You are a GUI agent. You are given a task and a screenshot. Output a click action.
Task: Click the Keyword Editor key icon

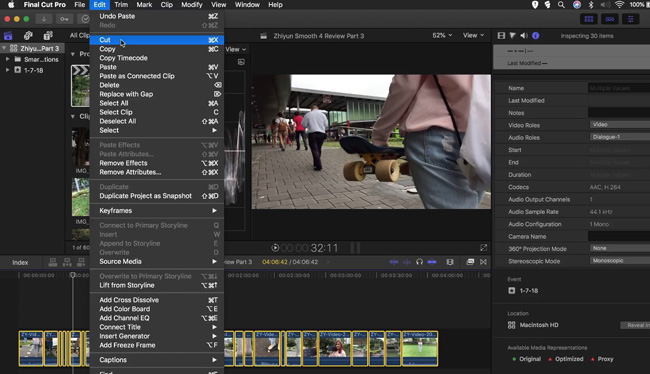click(x=64, y=19)
